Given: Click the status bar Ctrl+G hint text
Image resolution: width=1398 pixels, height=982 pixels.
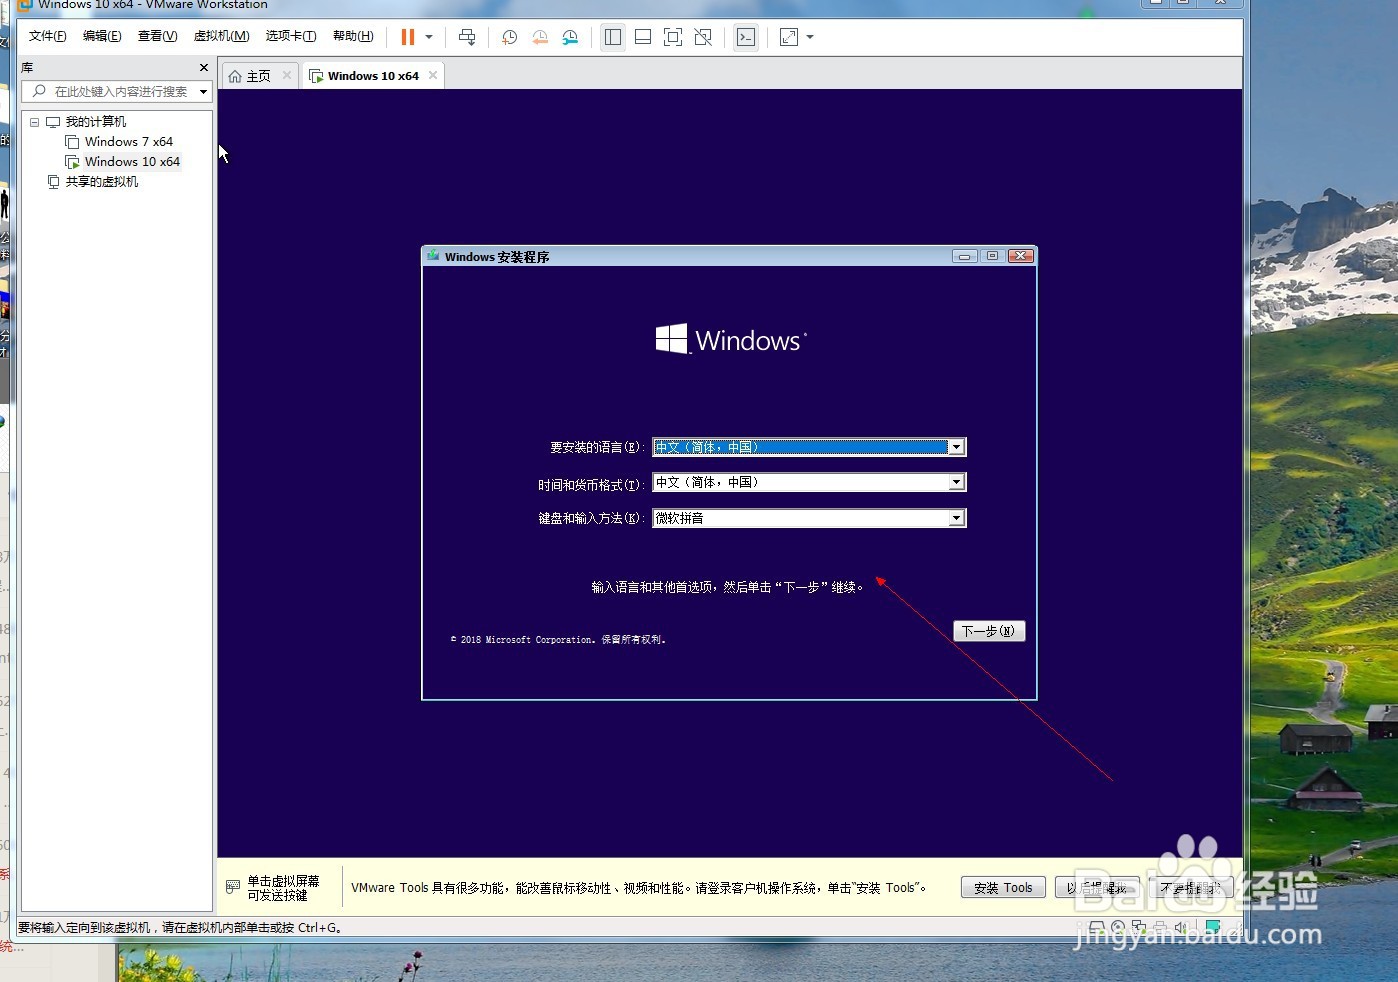Looking at the screenshot, I should click(x=180, y=927).
